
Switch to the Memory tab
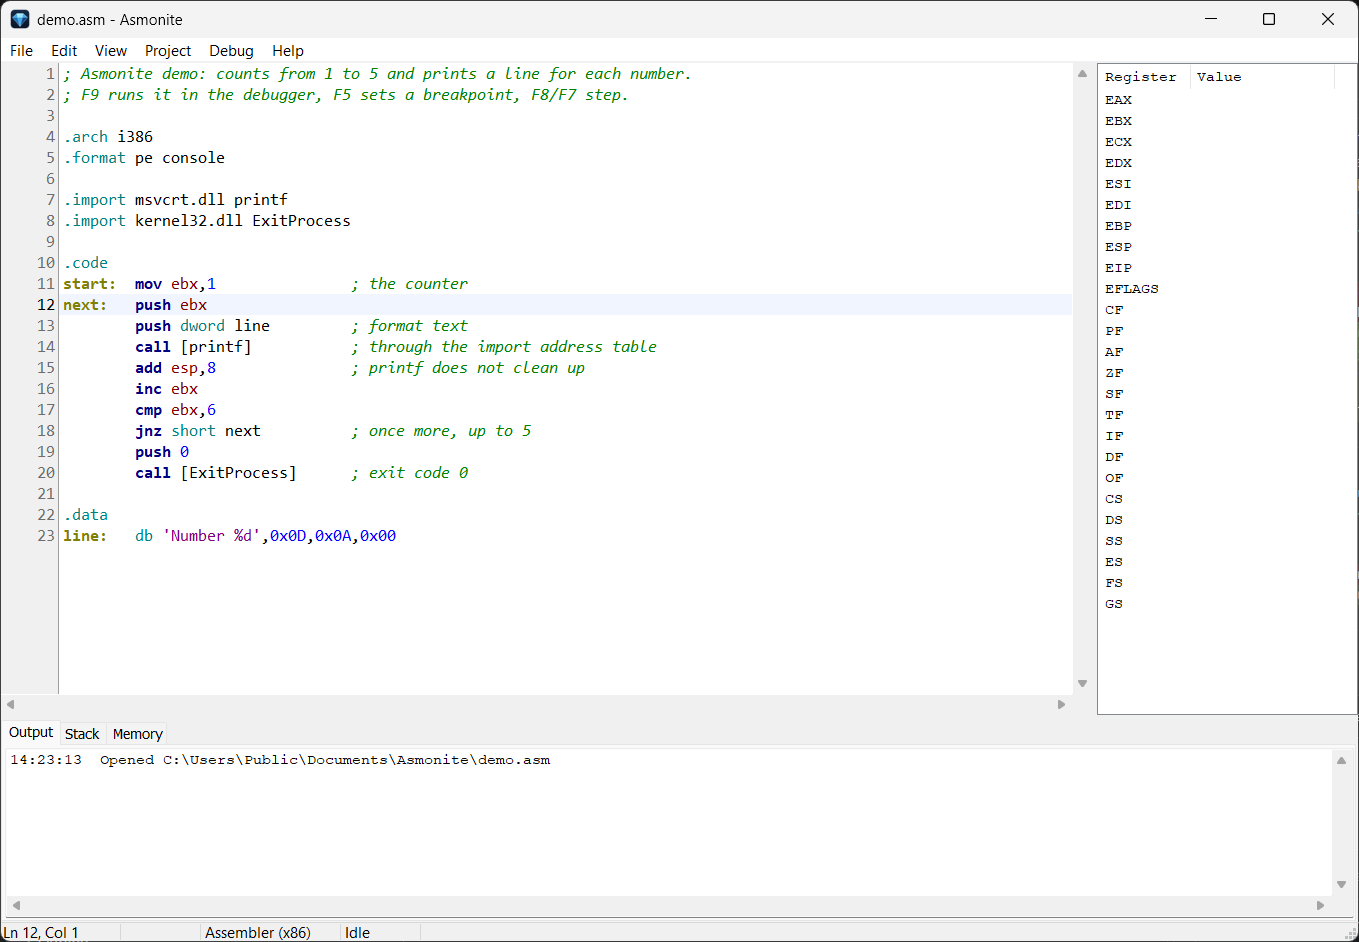138,734
